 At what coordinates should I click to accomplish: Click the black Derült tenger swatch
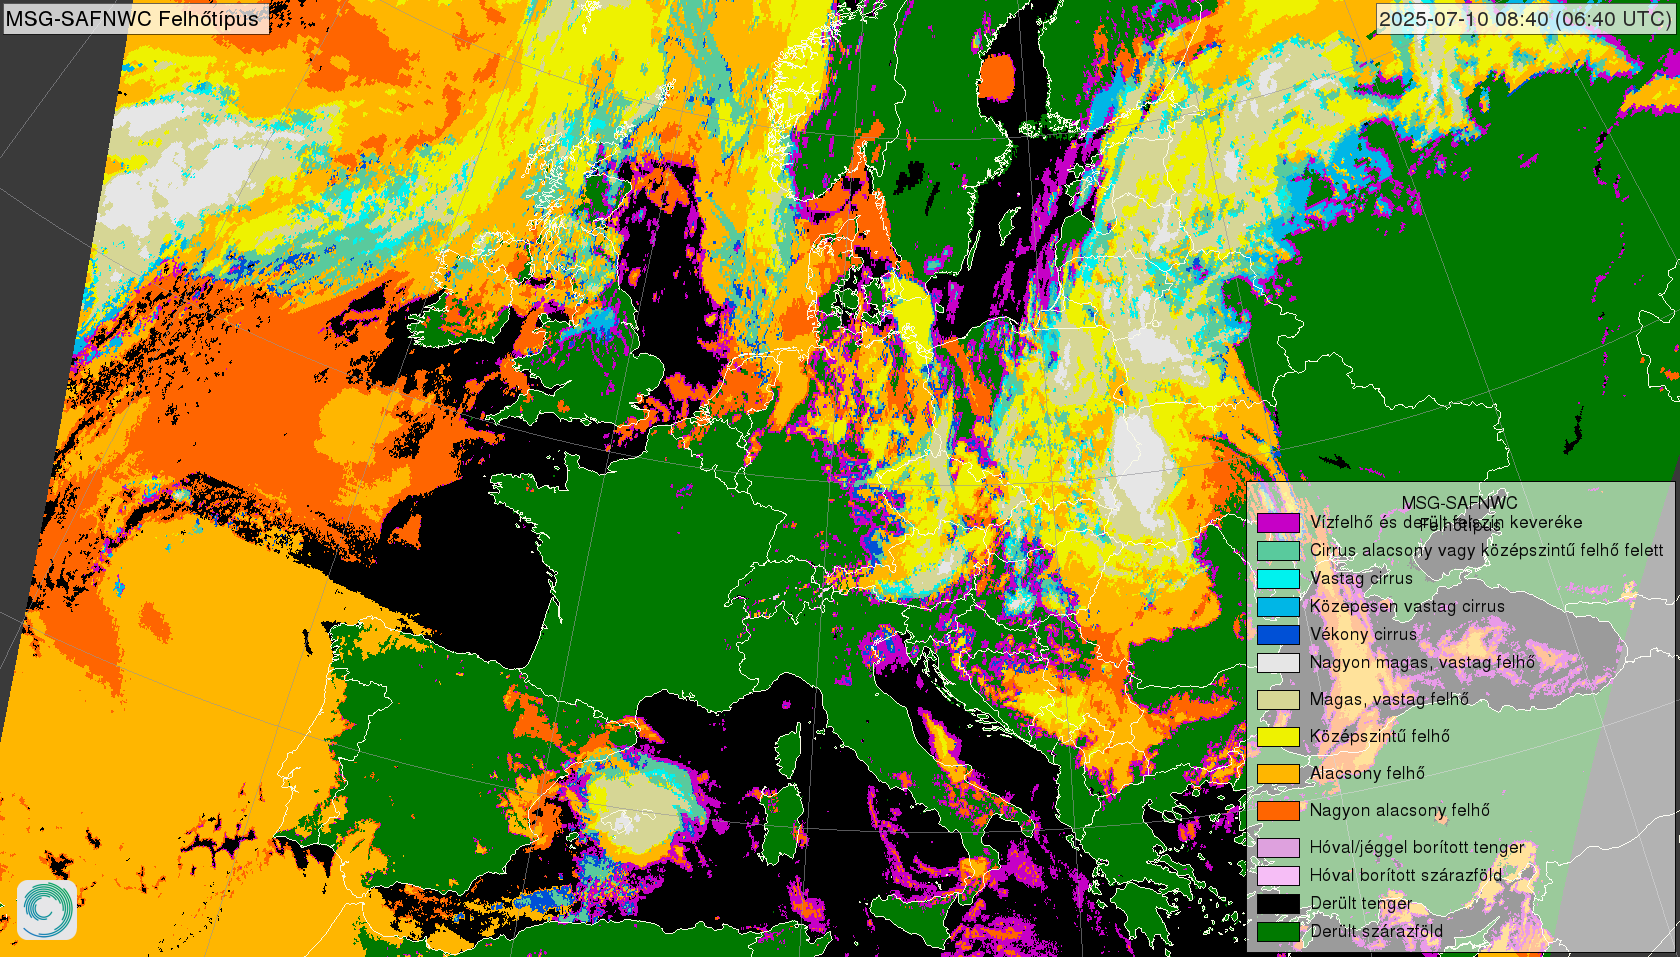coord(1278,904)
